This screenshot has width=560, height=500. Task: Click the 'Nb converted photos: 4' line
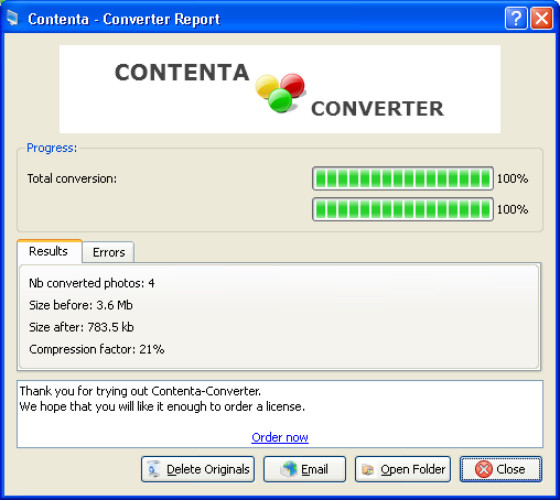pyautogui.click(x=92, y=283)
